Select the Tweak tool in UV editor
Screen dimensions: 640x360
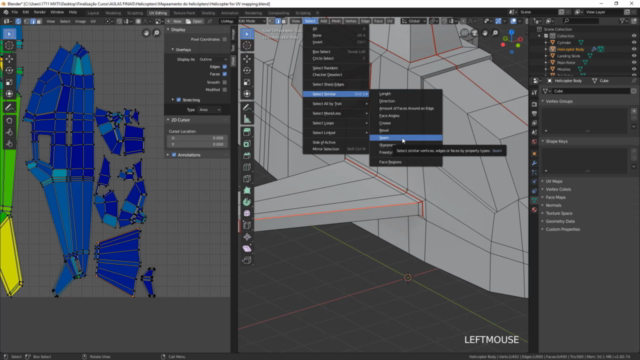pyautogui.click(x=9, y=34)
